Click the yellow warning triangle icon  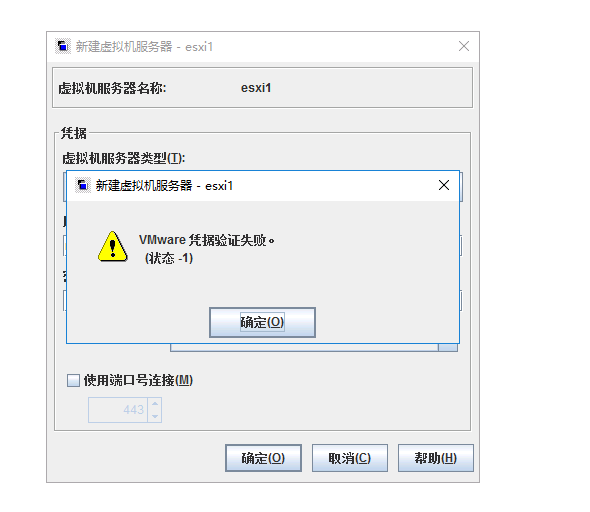[x=113, y=247]
